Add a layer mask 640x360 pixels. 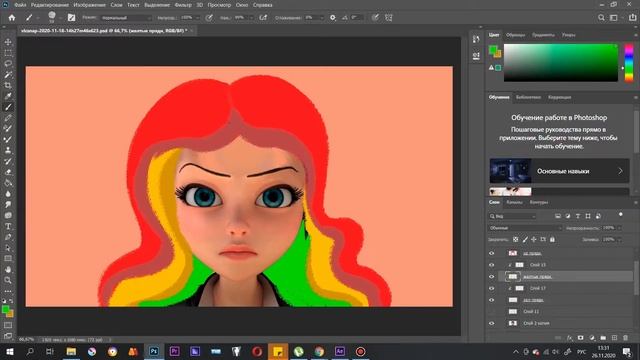[x=580, y=338]
